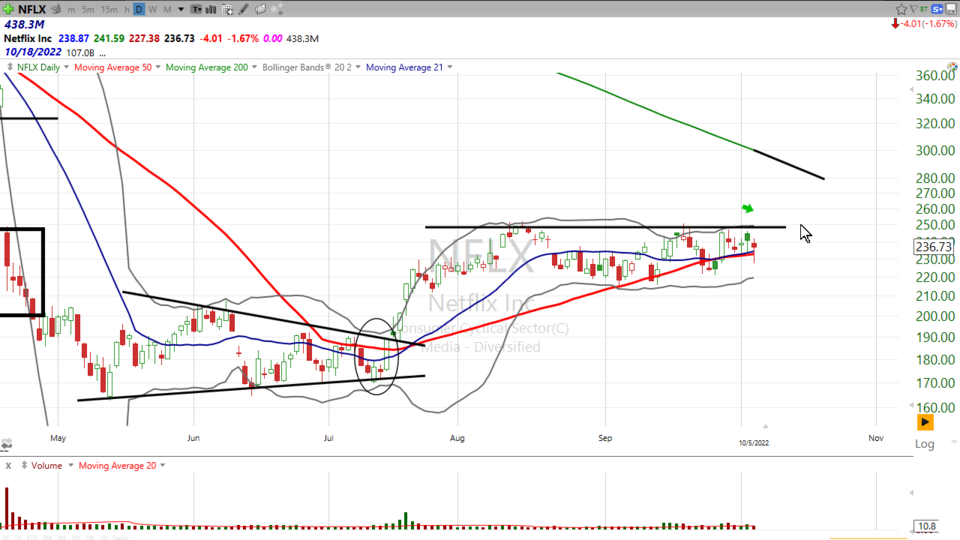Click the NFLX Daily legend label

point(38,67)
